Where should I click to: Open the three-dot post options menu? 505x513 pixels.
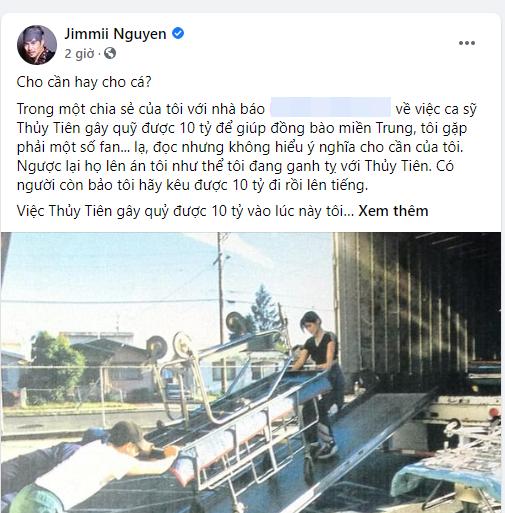(467, 43)
